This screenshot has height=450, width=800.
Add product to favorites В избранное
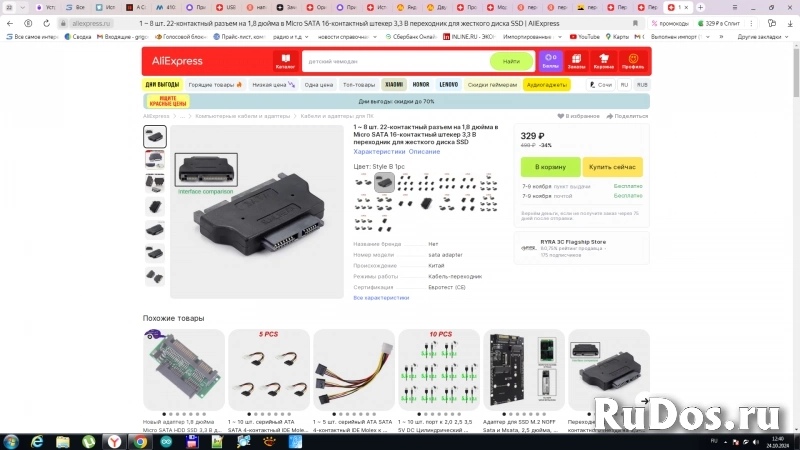(x=578, y=116)
